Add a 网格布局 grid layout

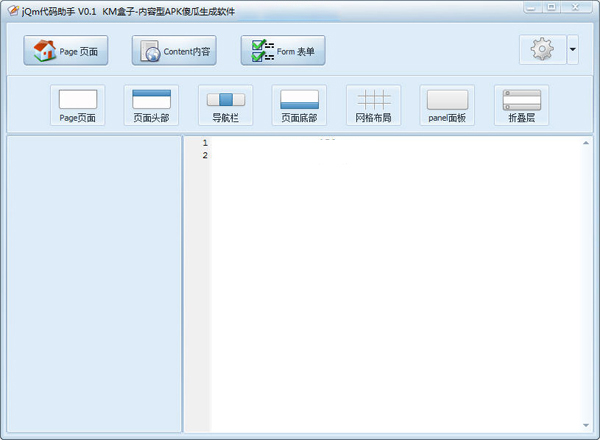click(373, 106)
